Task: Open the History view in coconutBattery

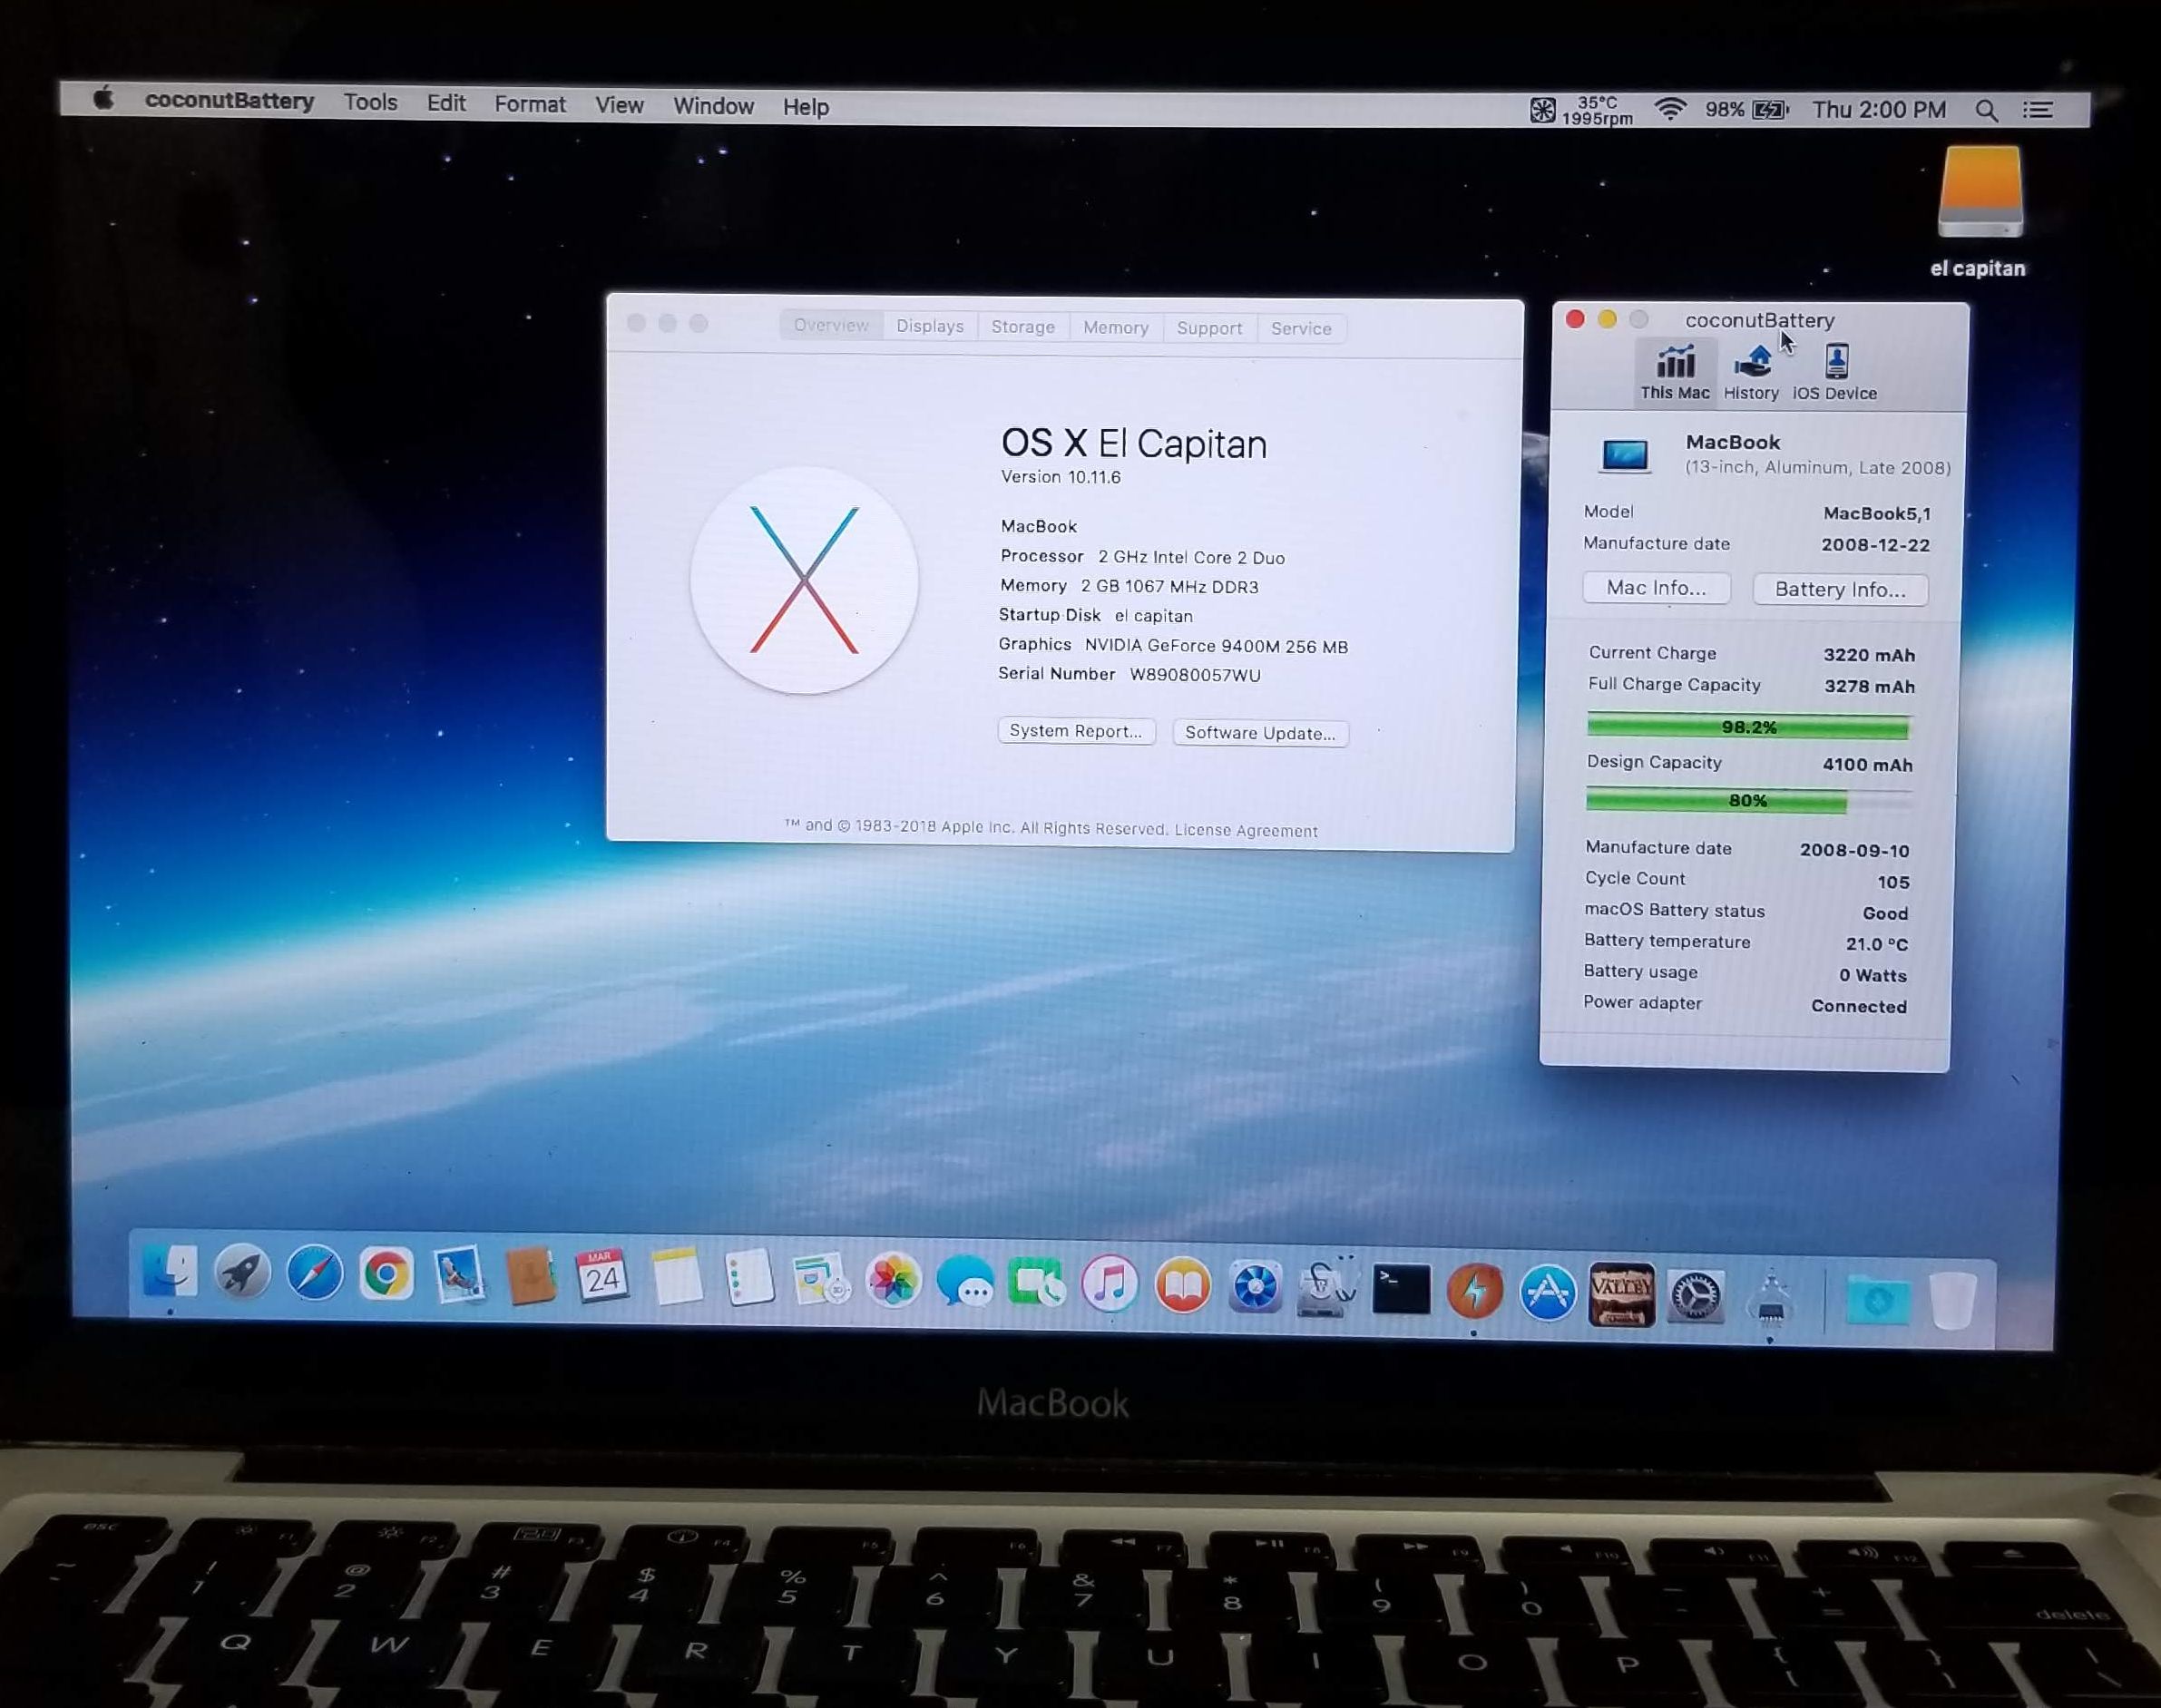Action: [x=1751, y=371]
